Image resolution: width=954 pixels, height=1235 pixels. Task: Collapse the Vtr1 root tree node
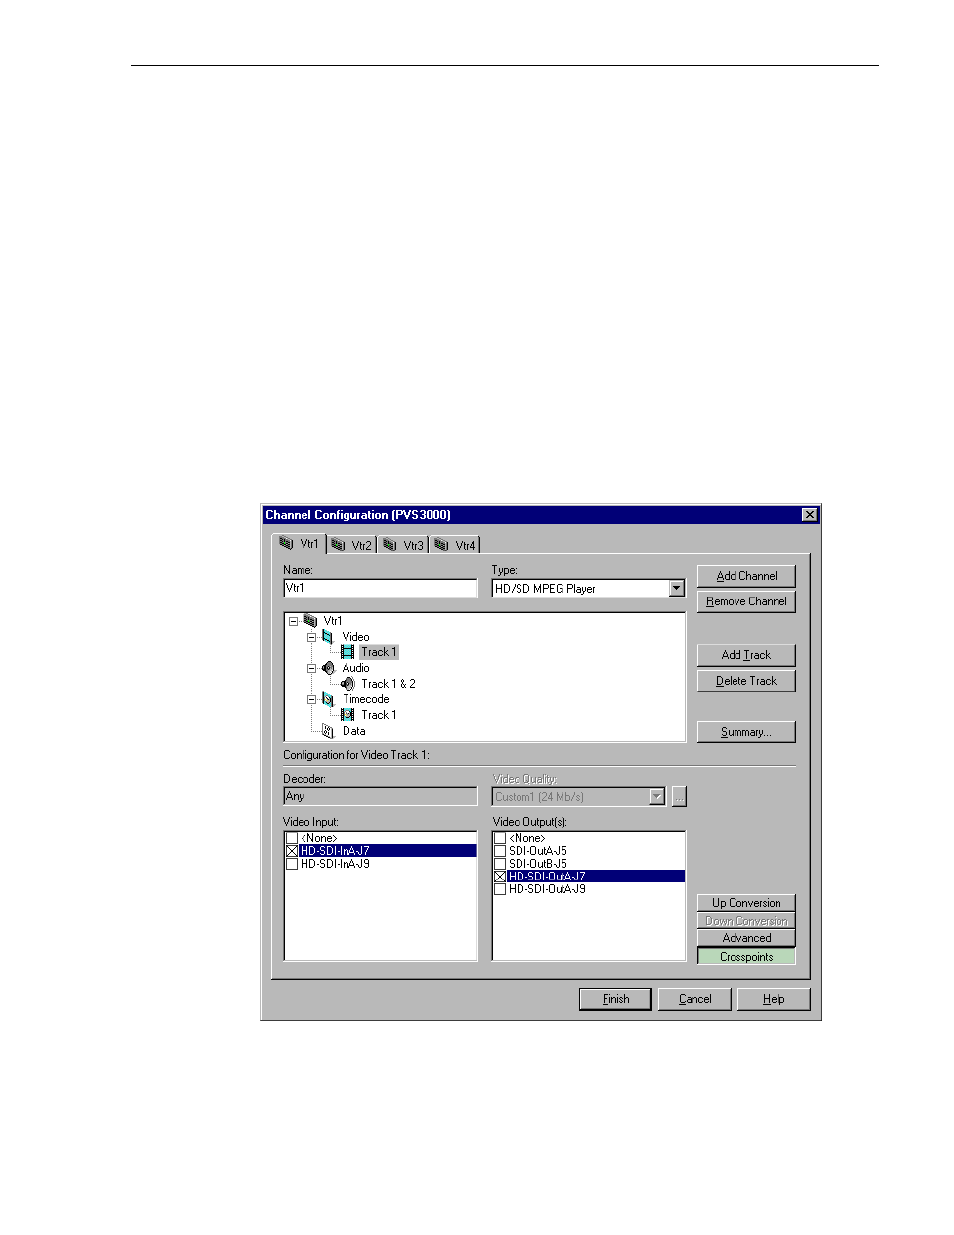tap(293, 621)
